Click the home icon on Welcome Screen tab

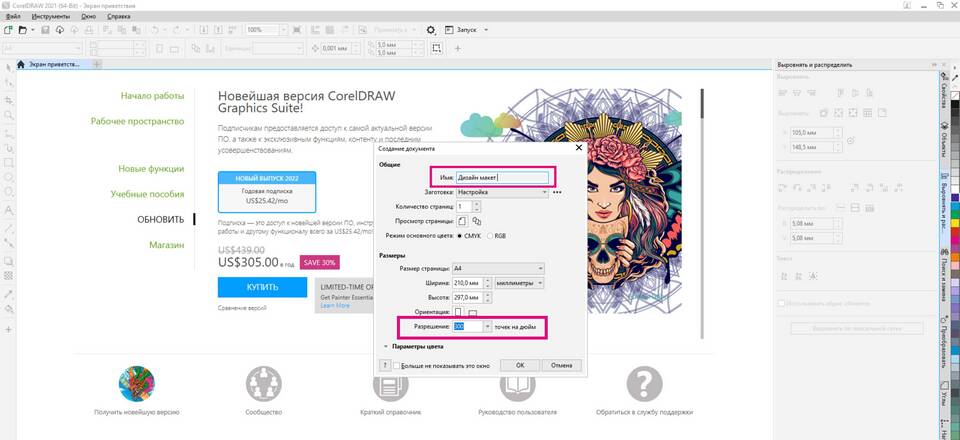[21, 64]
